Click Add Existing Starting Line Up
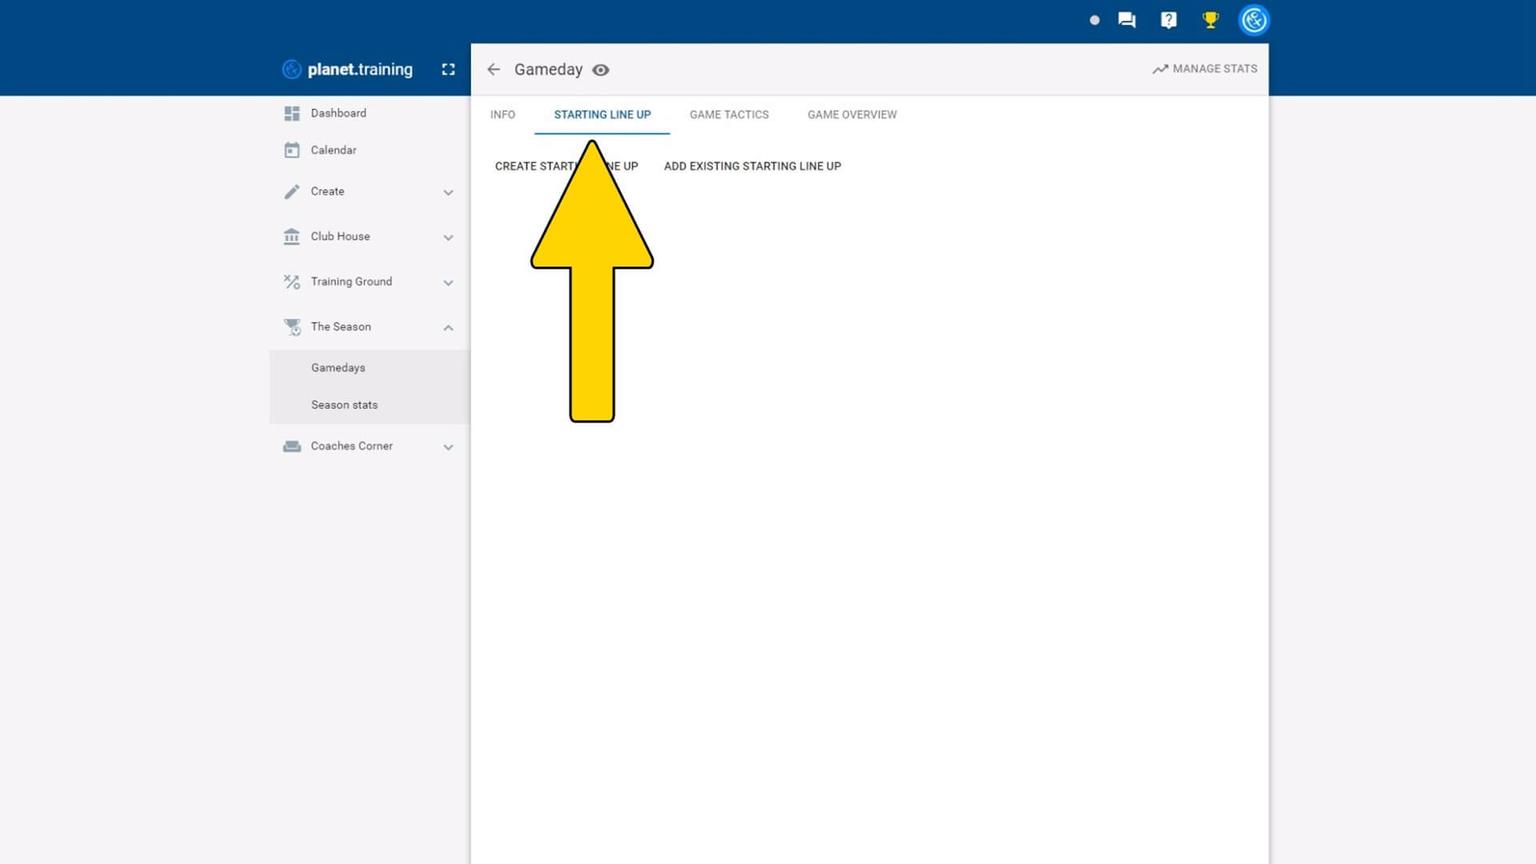1536x864 pixels. [752, 166]
